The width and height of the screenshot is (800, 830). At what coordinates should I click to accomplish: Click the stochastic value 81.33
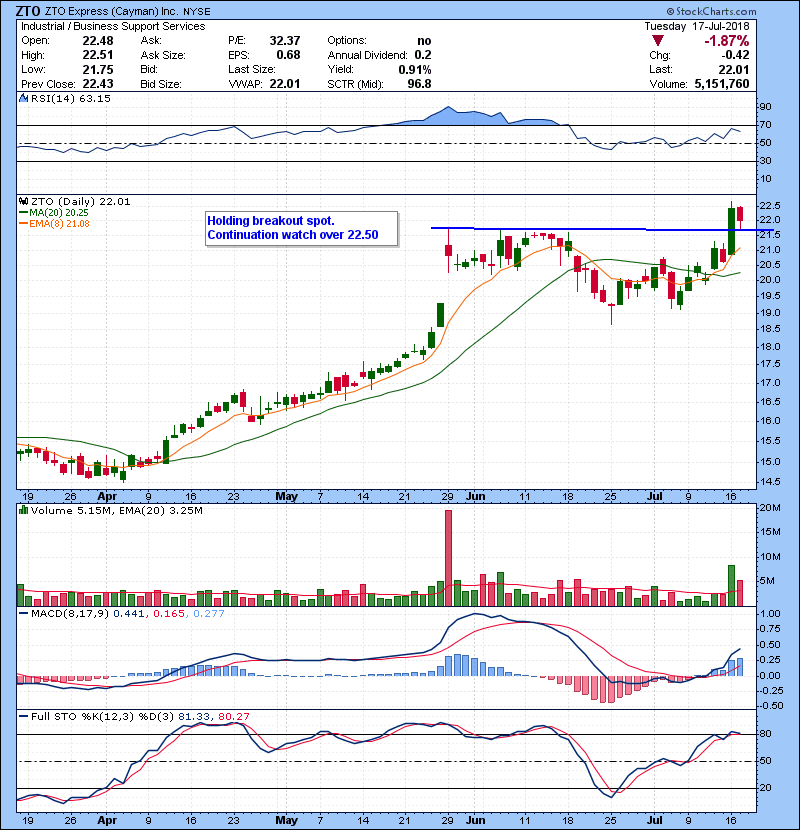pos(194,717)
